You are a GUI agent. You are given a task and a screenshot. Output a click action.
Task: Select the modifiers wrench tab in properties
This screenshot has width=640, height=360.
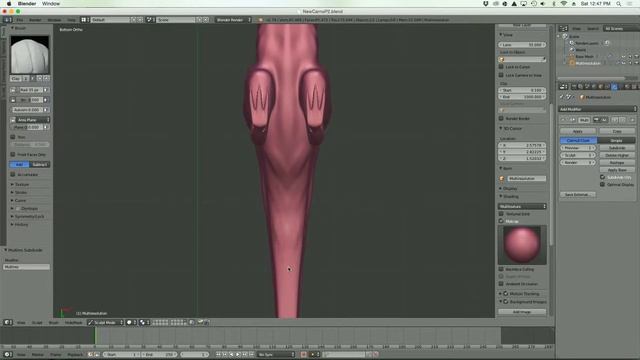click(x=614, y=87)
